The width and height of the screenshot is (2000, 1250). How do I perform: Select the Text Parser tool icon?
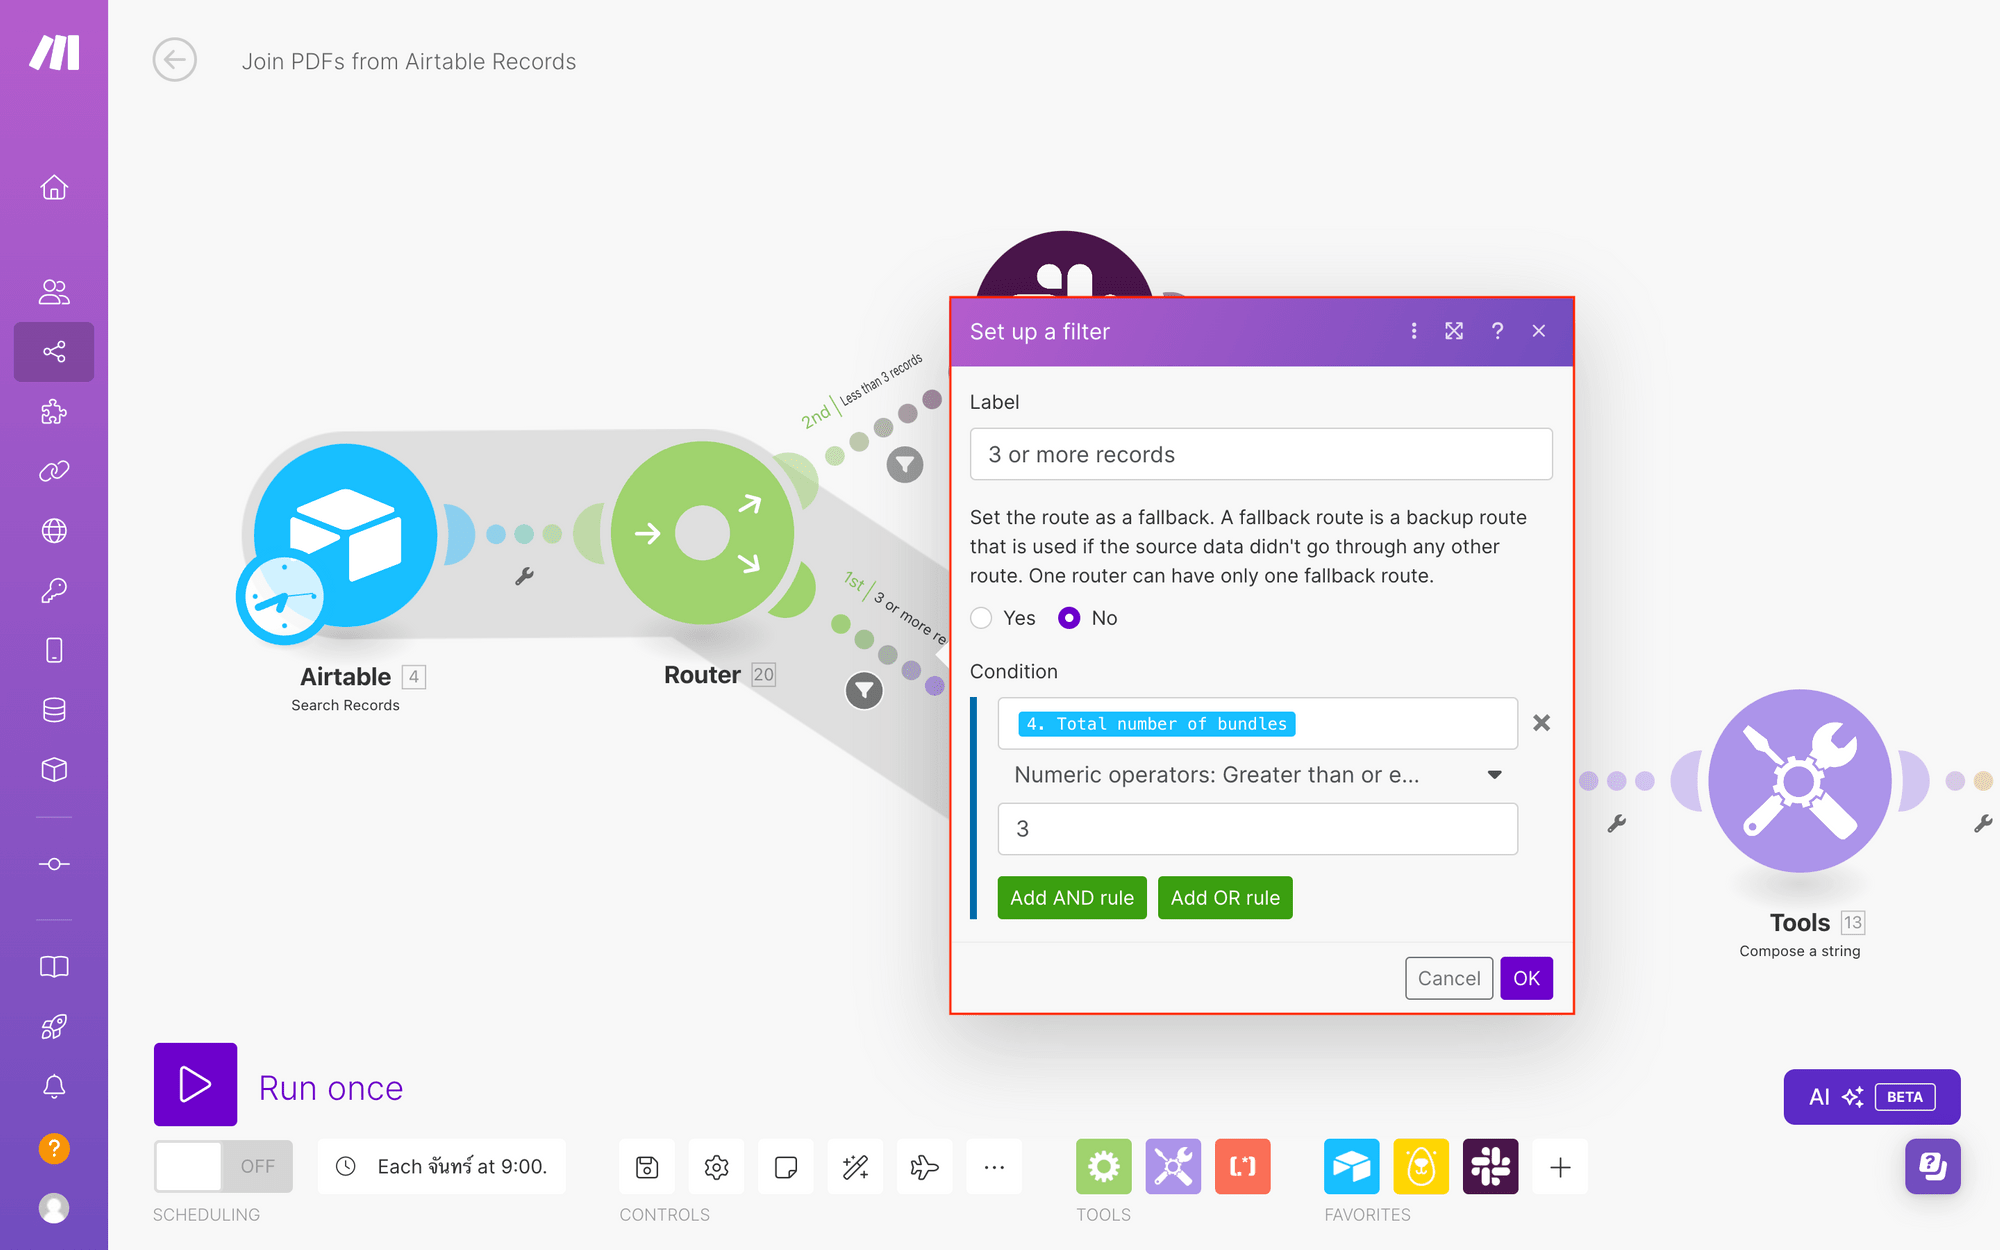1242,1167
